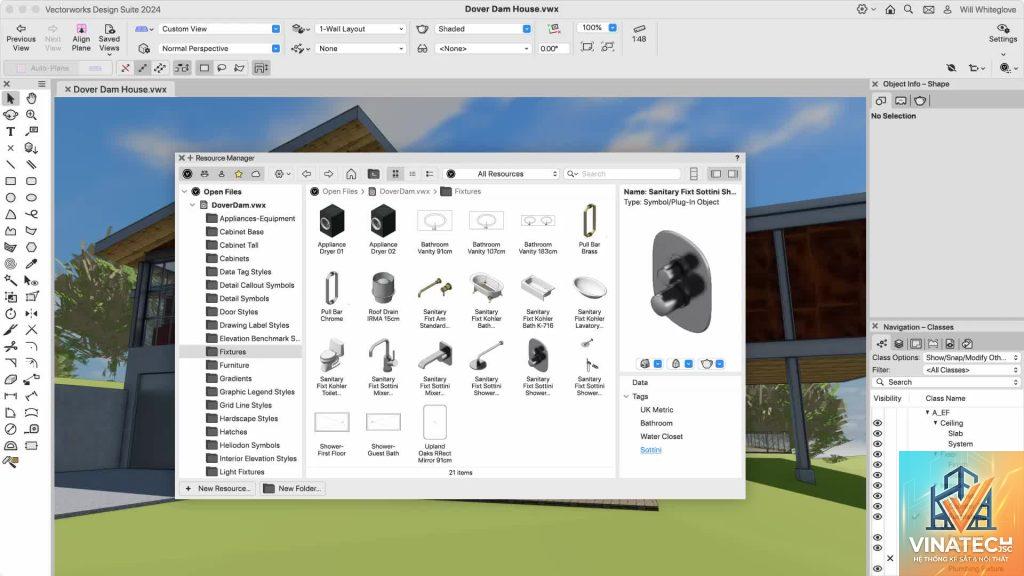Image resolution: width=1024 pixels, height=576 pixels.
Task: Select the Rounded Rectangle tool
Action: (31, 181)
